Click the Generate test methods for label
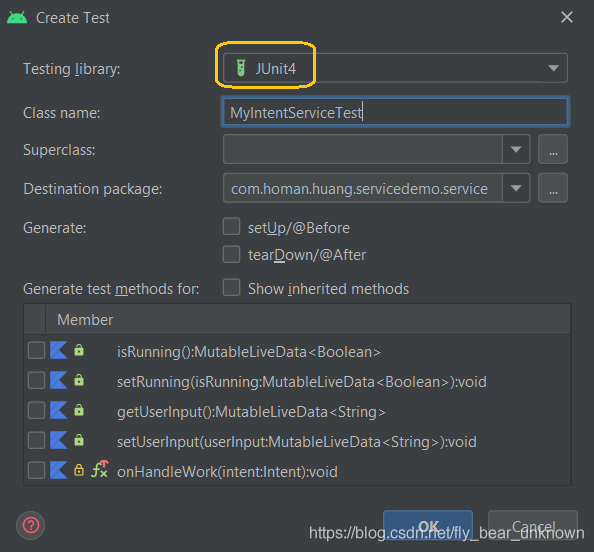Image resolution: width=594 pixels, height=552 pixels. [111, 289]
